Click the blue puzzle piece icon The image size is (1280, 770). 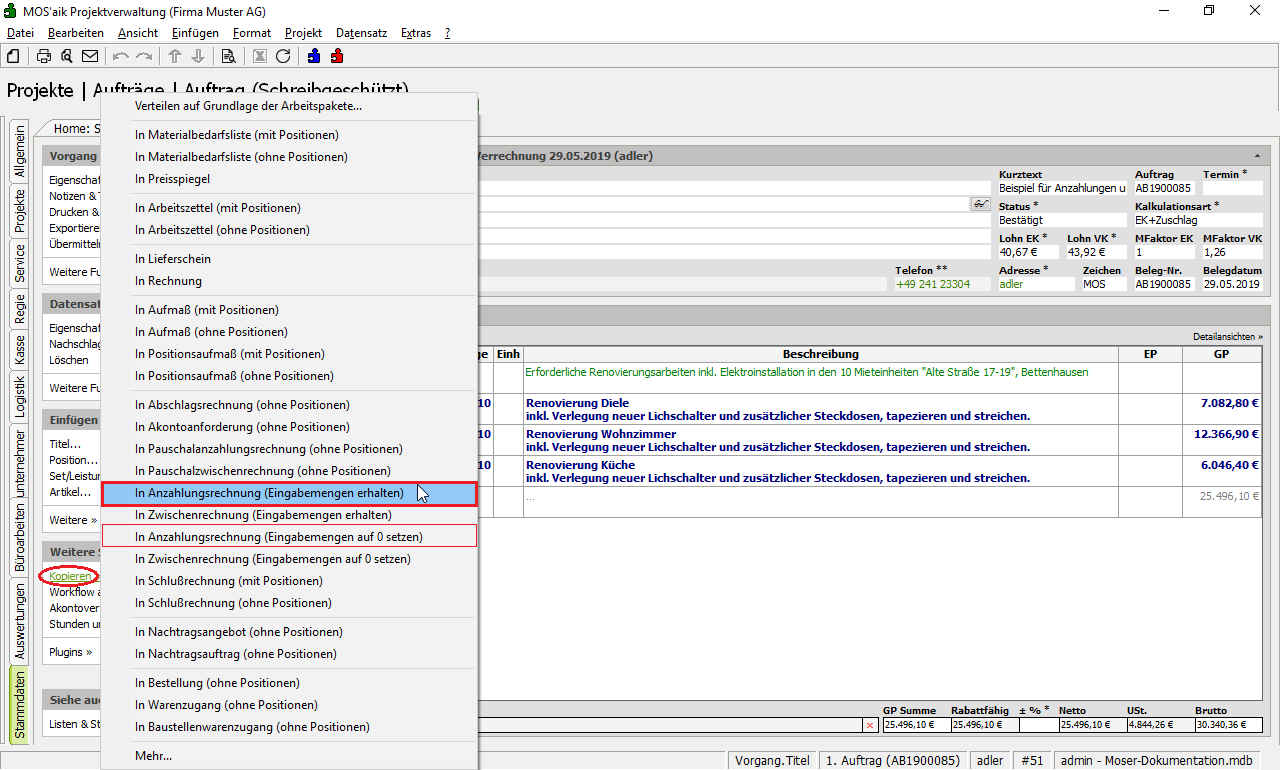click(x=314, y=56)
